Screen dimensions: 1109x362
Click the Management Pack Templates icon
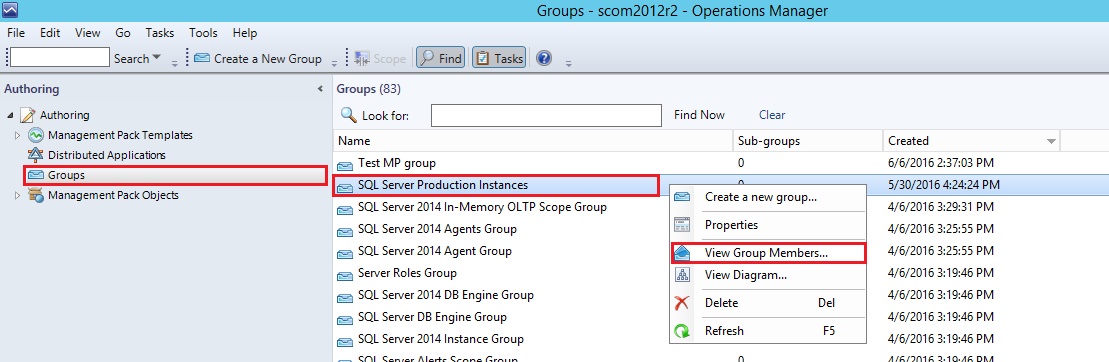click(x=36, y=135)
